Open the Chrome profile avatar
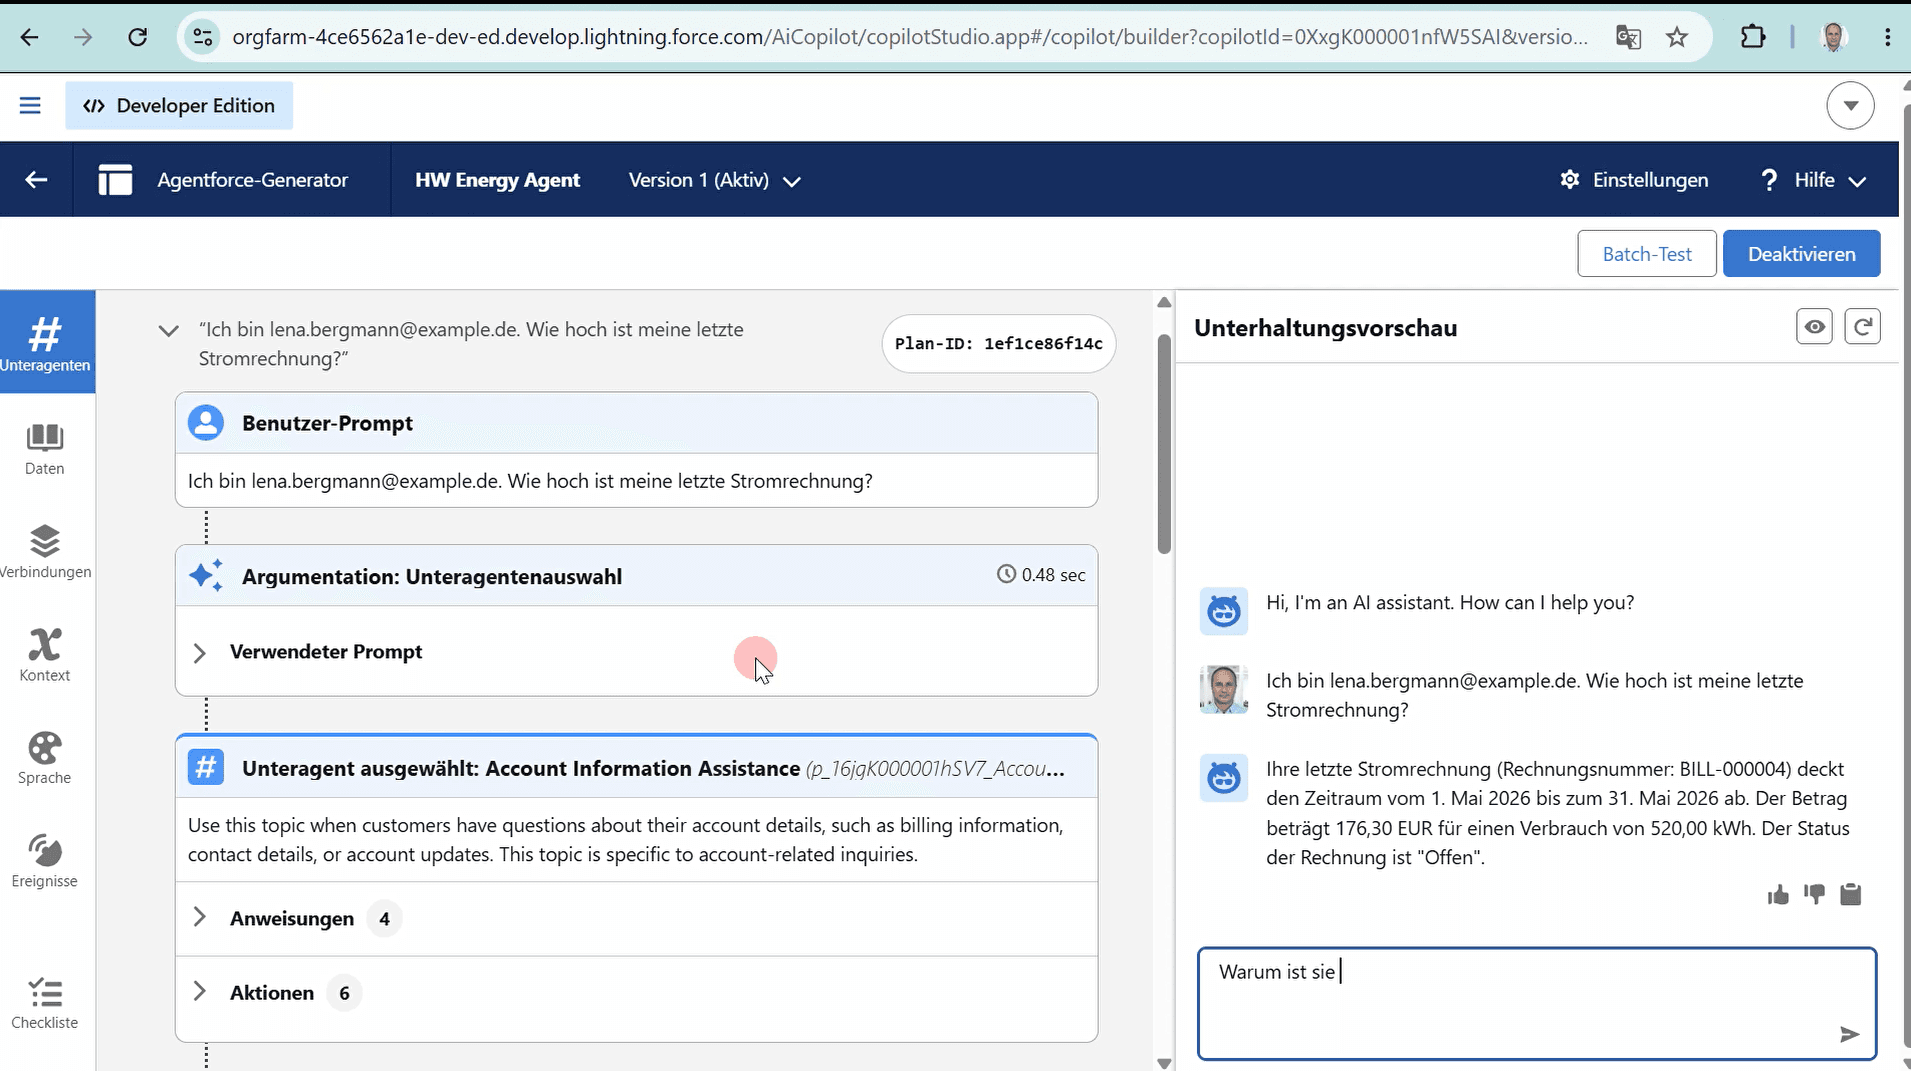1911x1071 pixels. coord(1833,37)
